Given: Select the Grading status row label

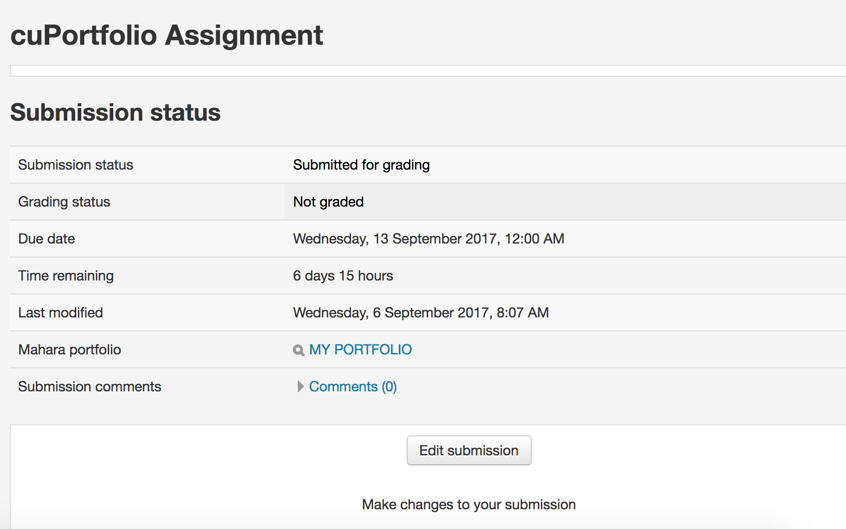Looking at the screenshot, I should (64, 202).
